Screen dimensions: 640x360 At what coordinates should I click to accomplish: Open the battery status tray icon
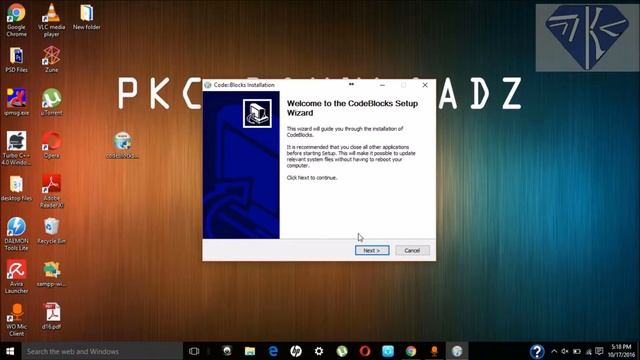pos(577,351)
